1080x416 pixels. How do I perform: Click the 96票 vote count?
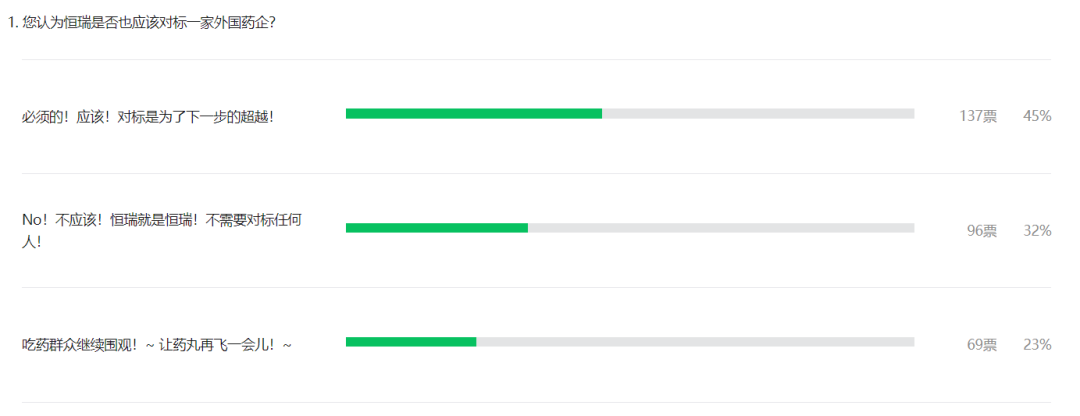[x=982, y=231]
